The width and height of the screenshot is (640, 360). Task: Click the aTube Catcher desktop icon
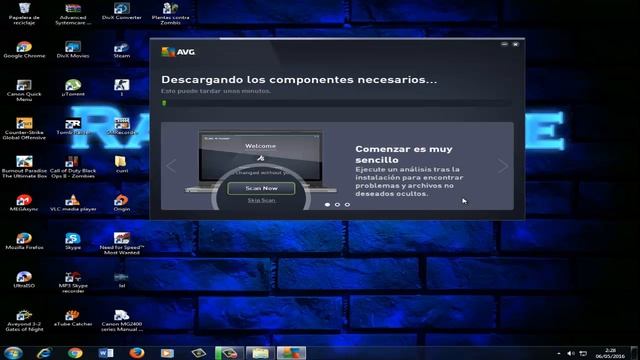click(x=73, y=318)
